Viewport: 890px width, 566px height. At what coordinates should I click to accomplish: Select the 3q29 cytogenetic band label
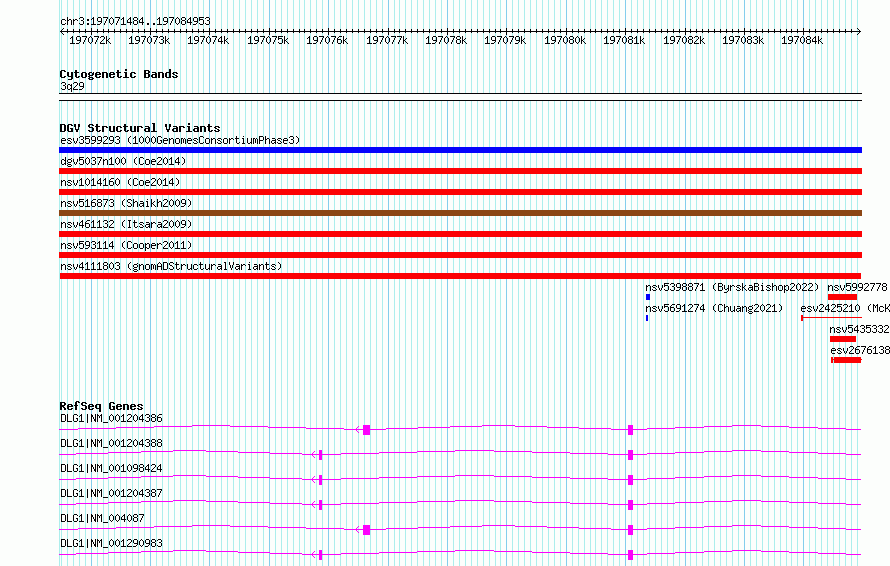tap(72, 86)
